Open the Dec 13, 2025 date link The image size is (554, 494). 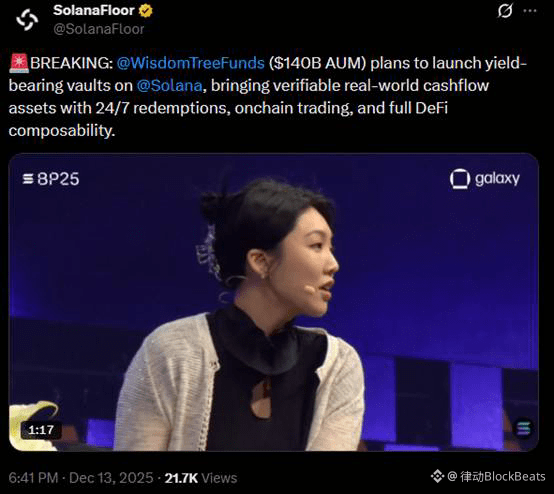point(111,478)
